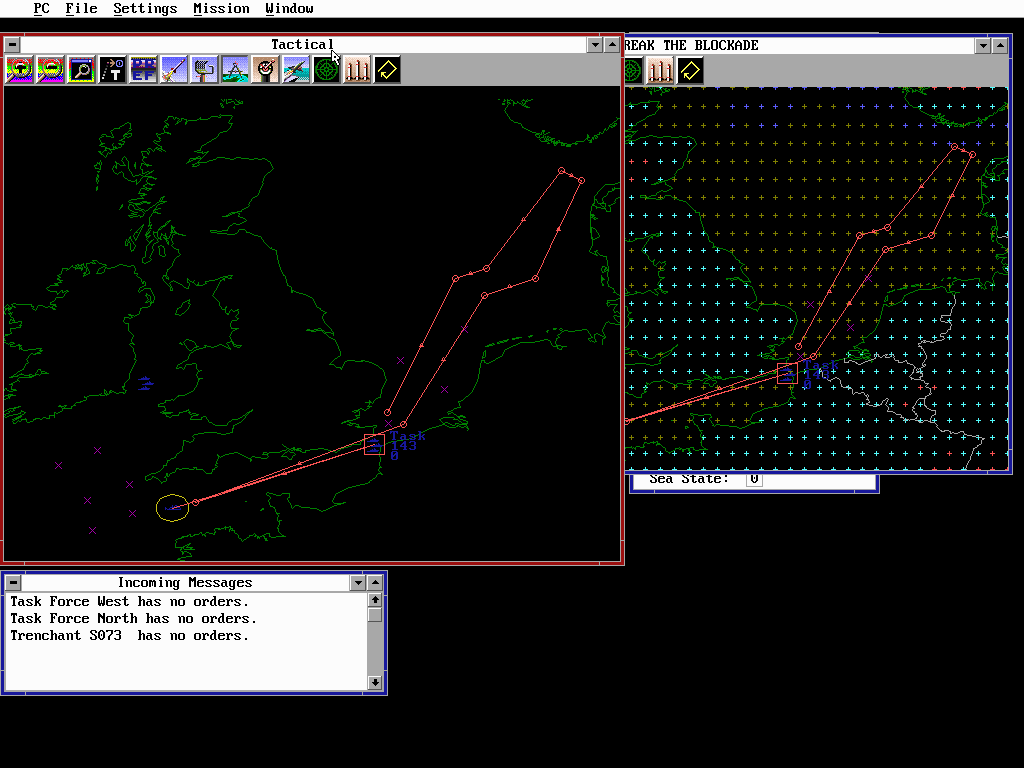This screenshot has height=768, width=1024.
Task: Select the zoom-out tool on the Tactical toolbar
Action: (49, 70)
